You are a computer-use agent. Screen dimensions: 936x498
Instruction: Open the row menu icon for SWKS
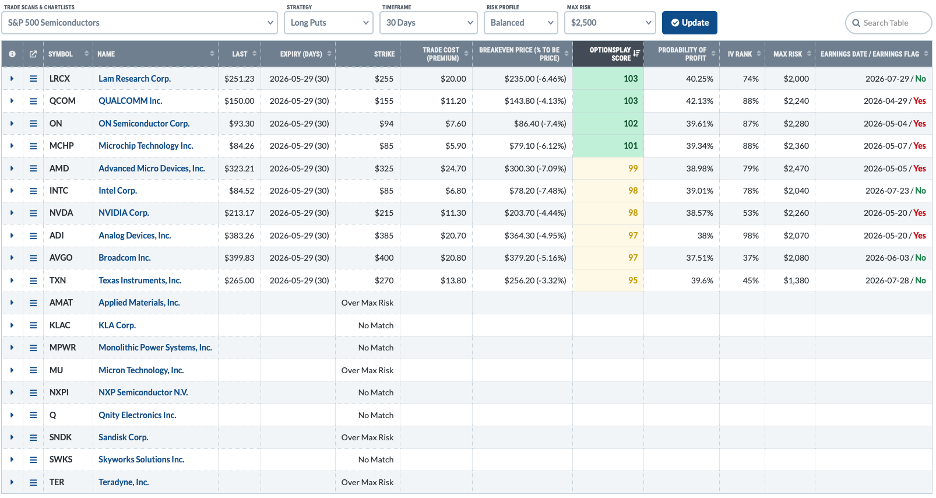tap(33, 460)
